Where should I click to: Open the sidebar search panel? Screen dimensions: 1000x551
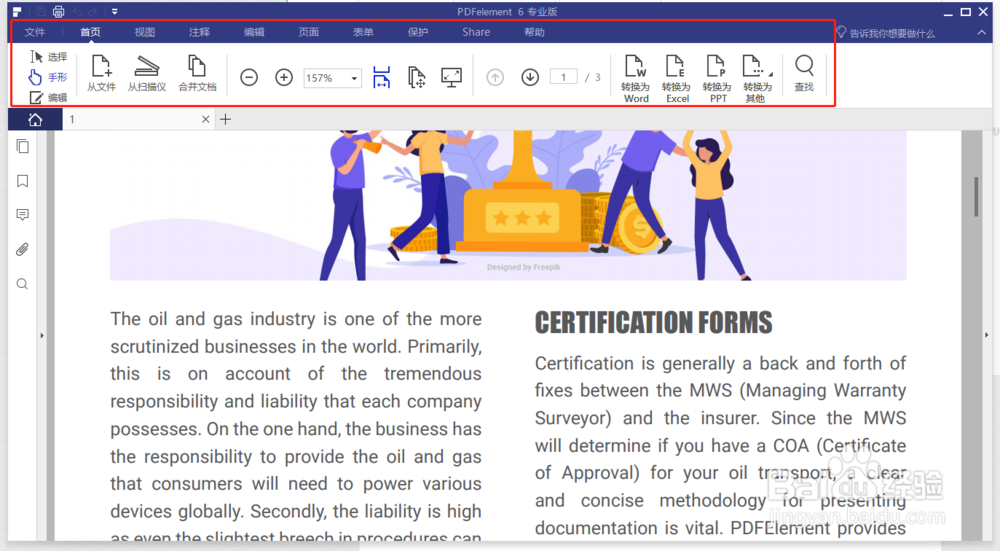tap(22, 284)
